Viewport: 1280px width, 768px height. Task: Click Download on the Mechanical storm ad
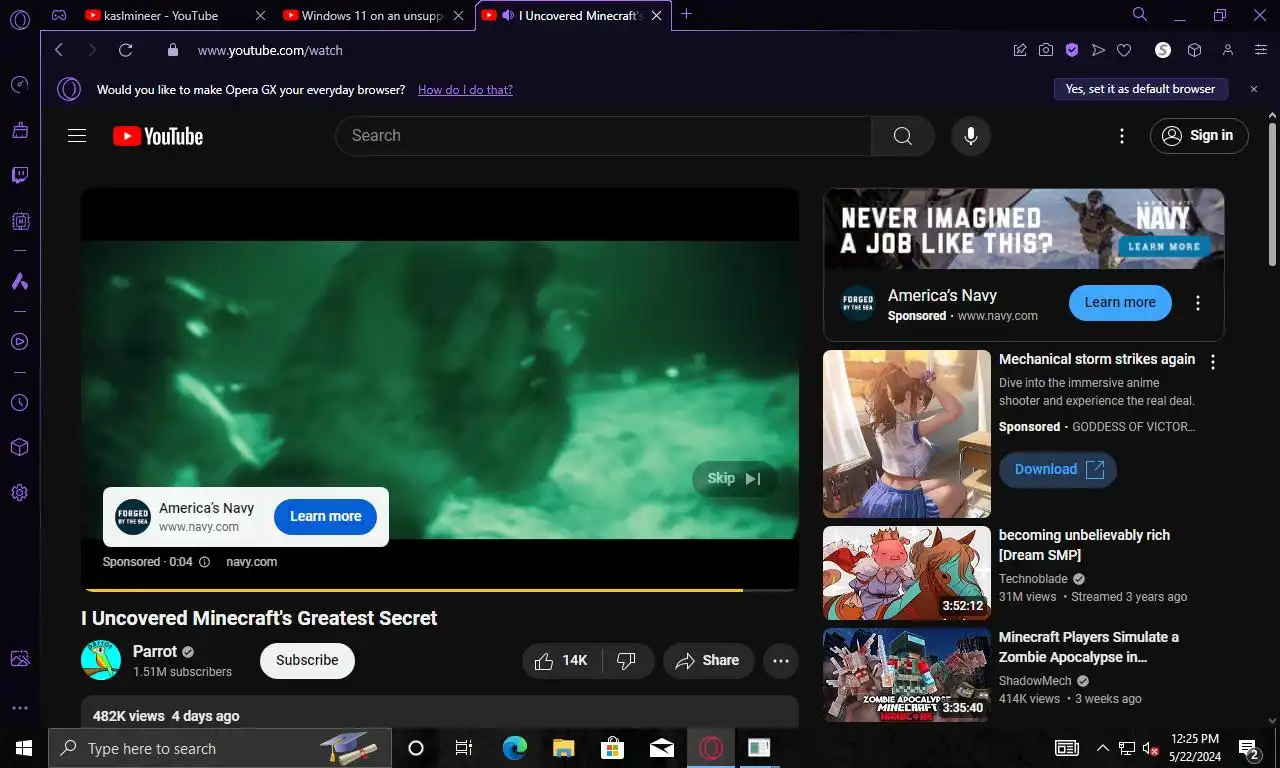click(x=1058, y=469)
